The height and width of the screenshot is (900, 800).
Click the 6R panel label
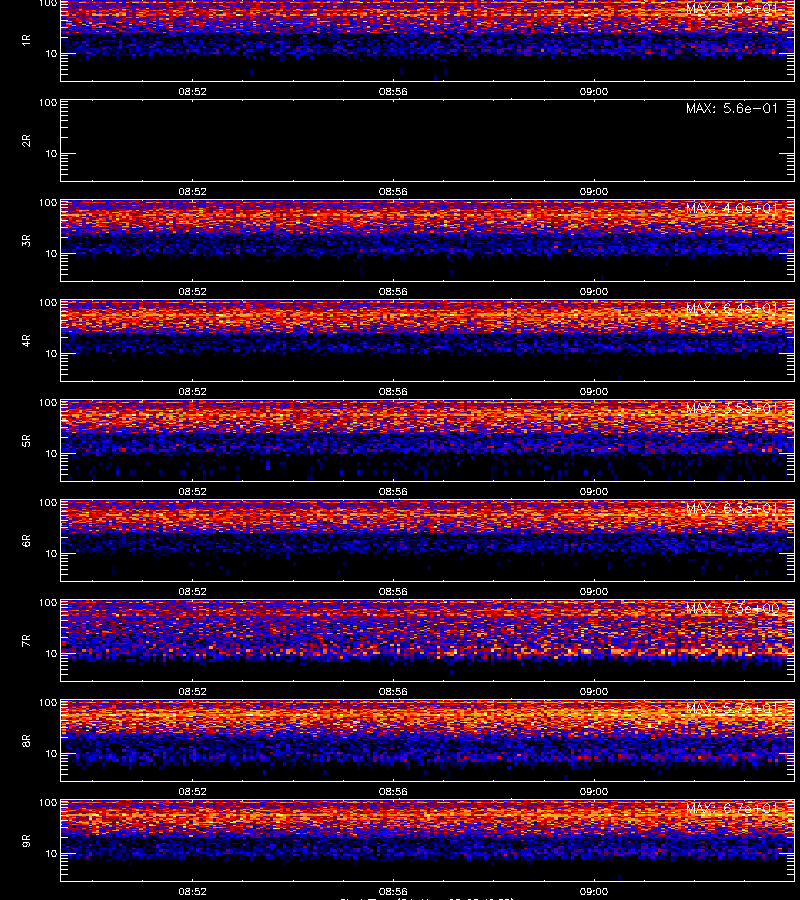26,541
